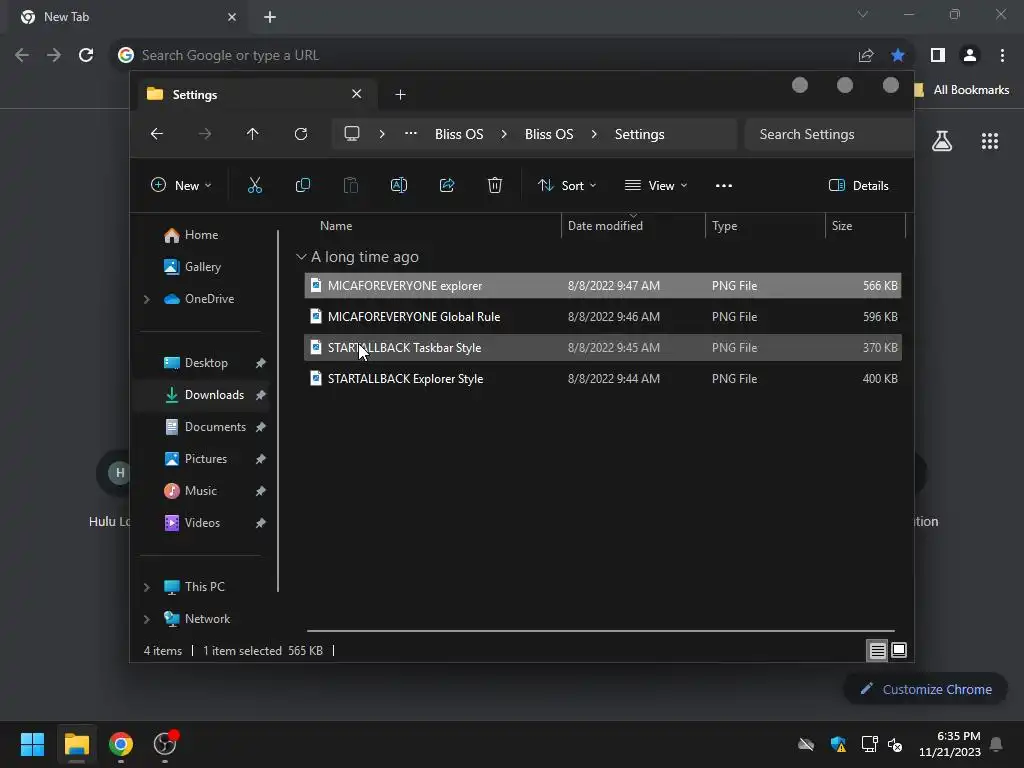Open Chrome side panel icon
This screenshot has width=1024, height=768.
tap(938, 55)
